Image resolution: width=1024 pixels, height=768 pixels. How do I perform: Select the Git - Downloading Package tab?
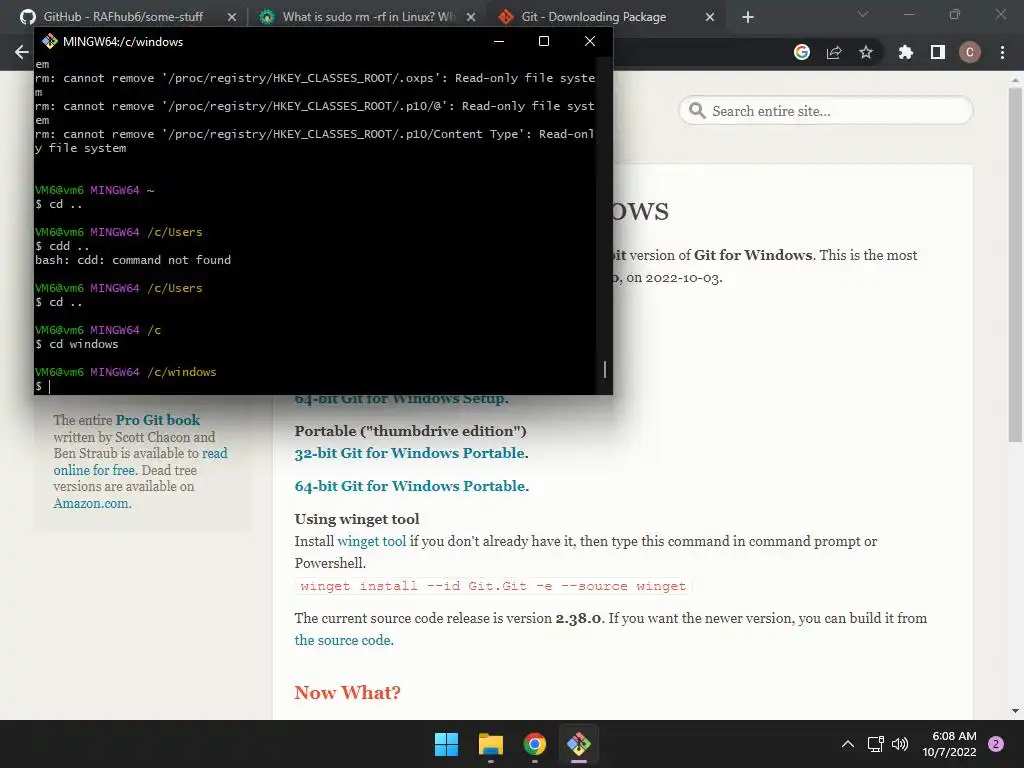click(594, 17)
